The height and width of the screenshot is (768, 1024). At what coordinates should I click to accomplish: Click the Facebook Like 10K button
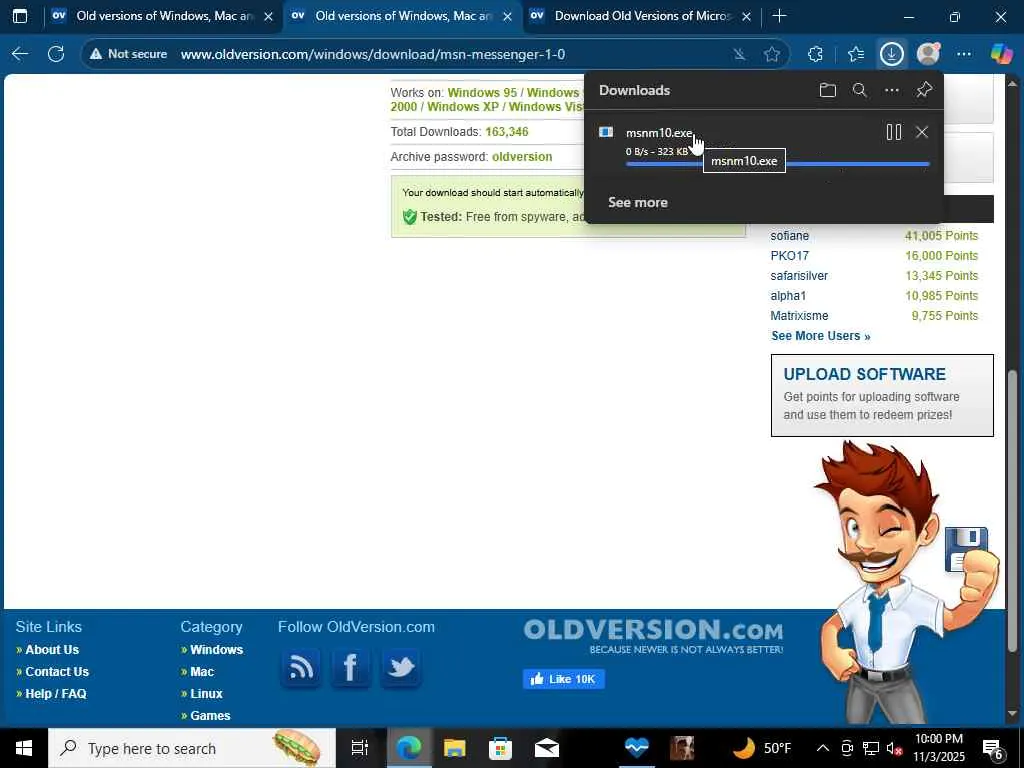point(564,679)
